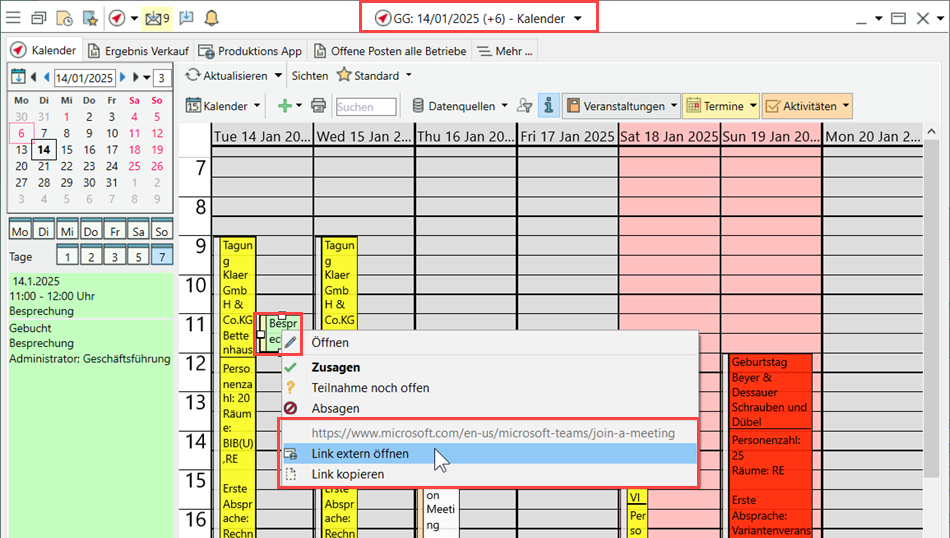Click the filter funnel icon
Screen dimensions: 950x538
[x=523, y=106]
